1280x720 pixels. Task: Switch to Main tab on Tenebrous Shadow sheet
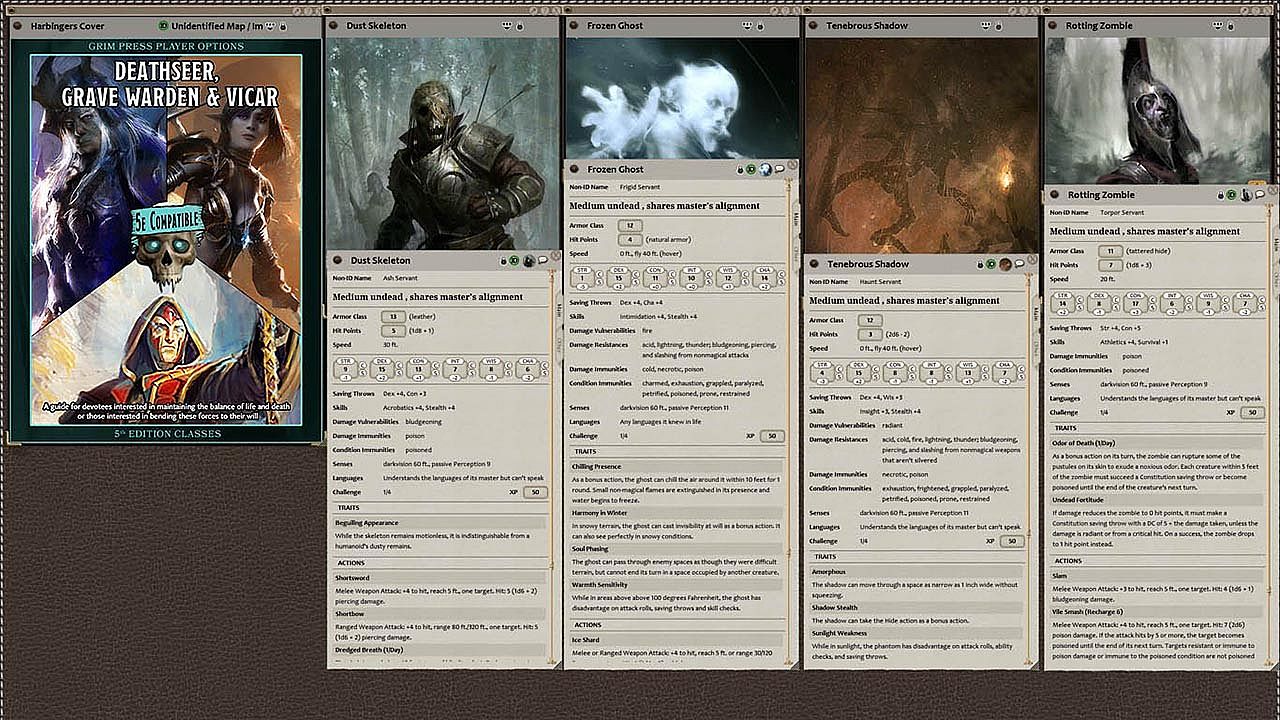point(1036,313)
